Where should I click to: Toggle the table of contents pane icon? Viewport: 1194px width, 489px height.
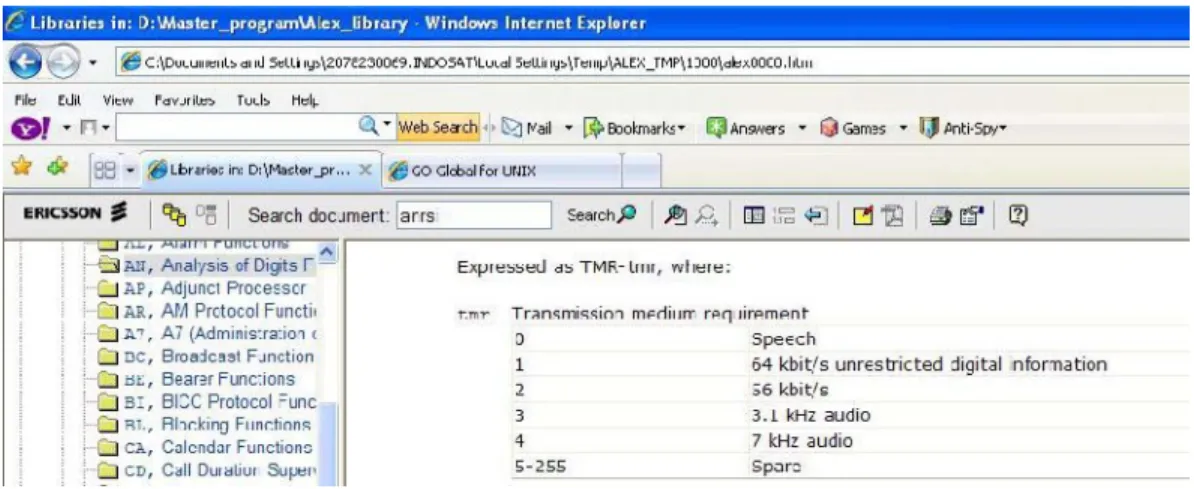click(755, 216)
